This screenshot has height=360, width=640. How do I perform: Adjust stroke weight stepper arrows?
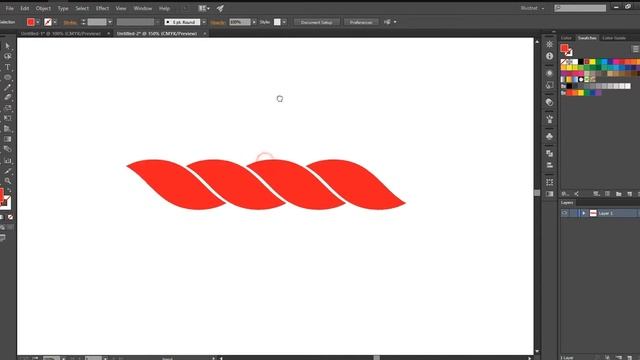(83, 22)
